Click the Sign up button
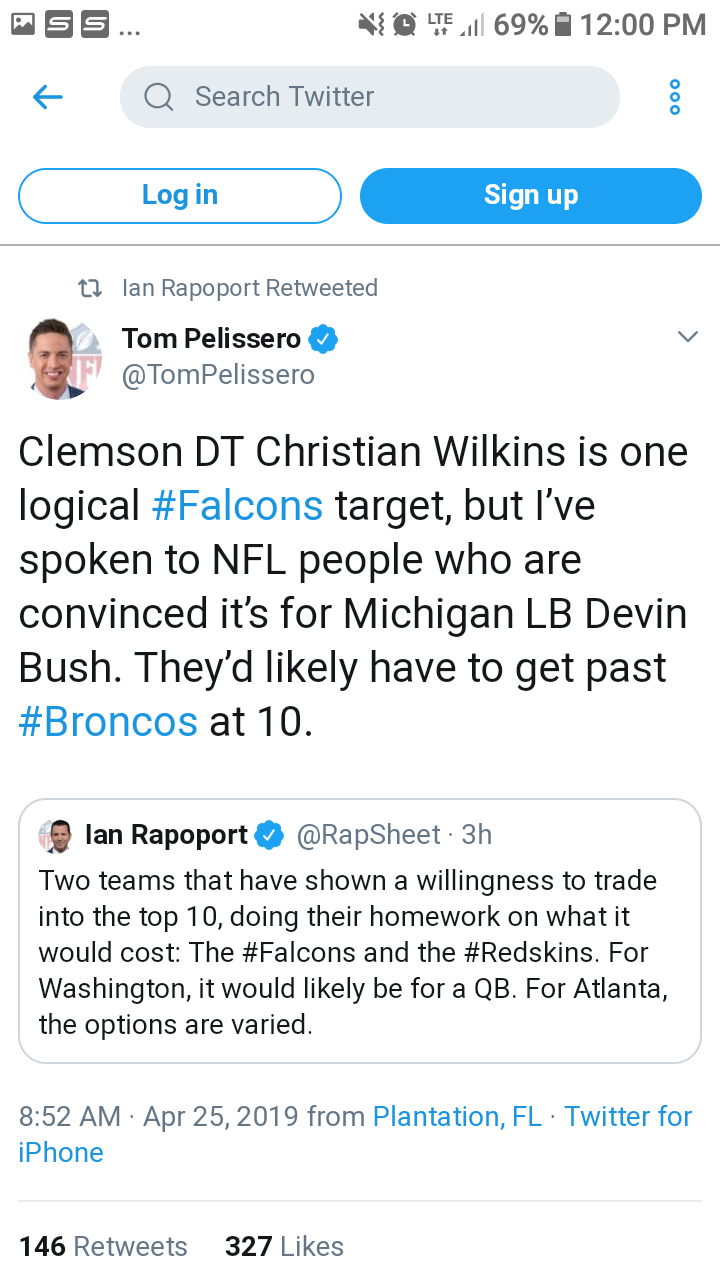This screenshot has width=720, height=1280. 531,195
